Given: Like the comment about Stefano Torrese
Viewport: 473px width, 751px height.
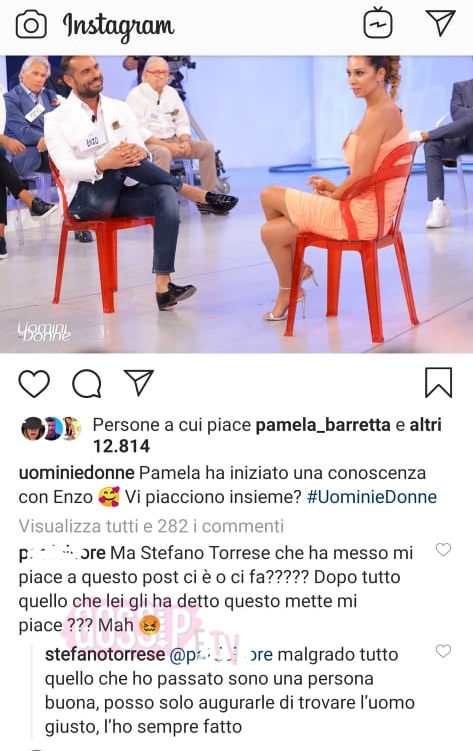Looking at the screenshot, I should [x=443, y=549].
